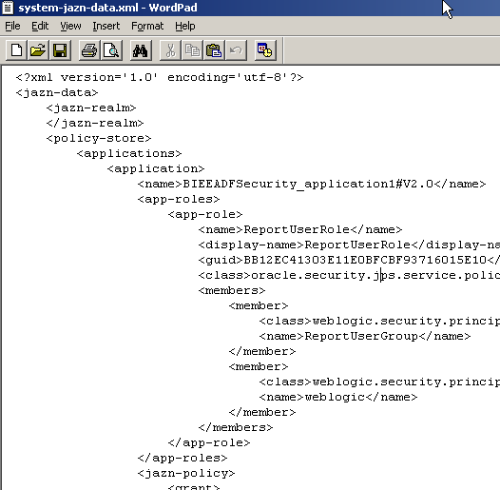Click the Cut scissors icon
Viewport: 500px width, 490px height.
(x=170, y=51)
